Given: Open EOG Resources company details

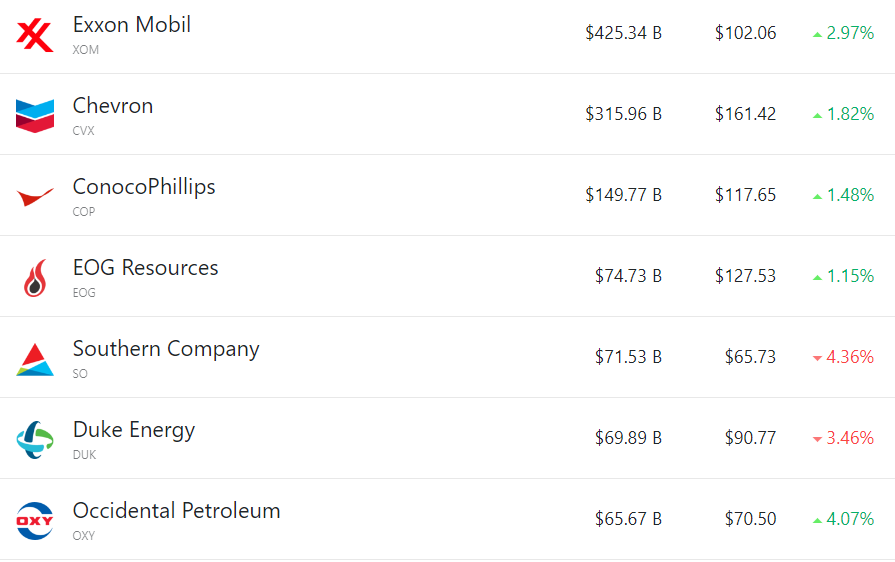Looking at the screenshot, I should coord(145,268).
